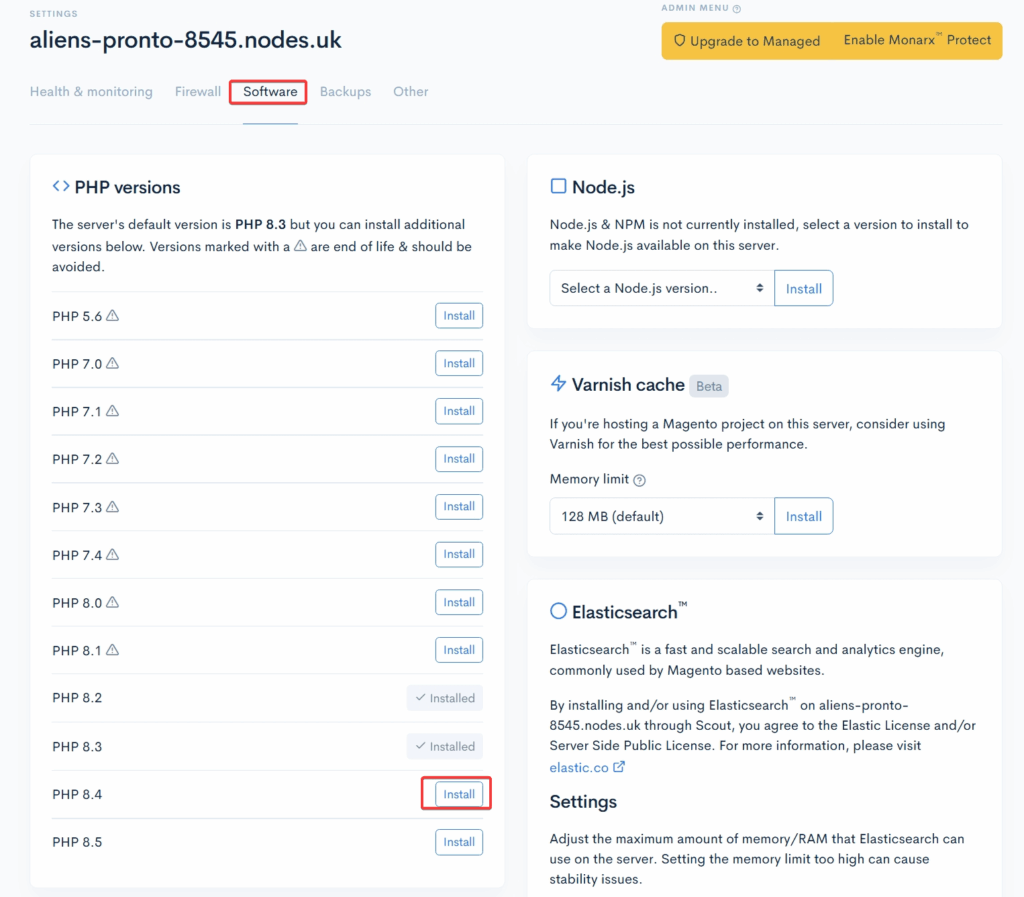Open the Varnish memory limit dropdown
Screen dimensions: 1024x897
(x=661, y=516)
